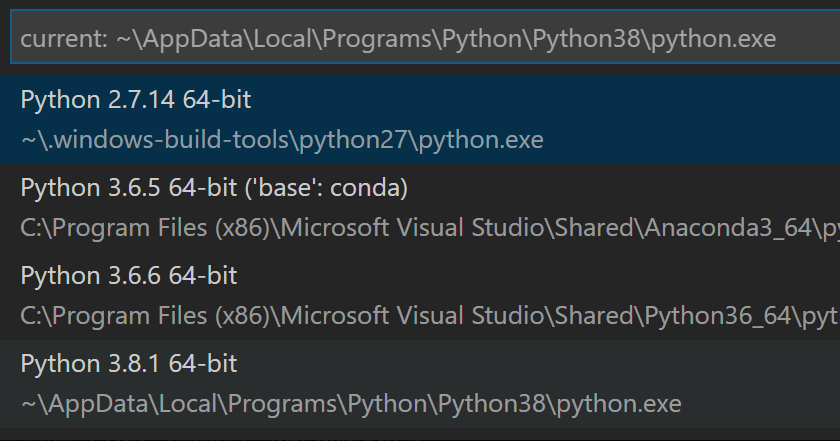Select Python 3.8.1 64-bit interpreter
The image size is (840, 441).
[420, 383]
